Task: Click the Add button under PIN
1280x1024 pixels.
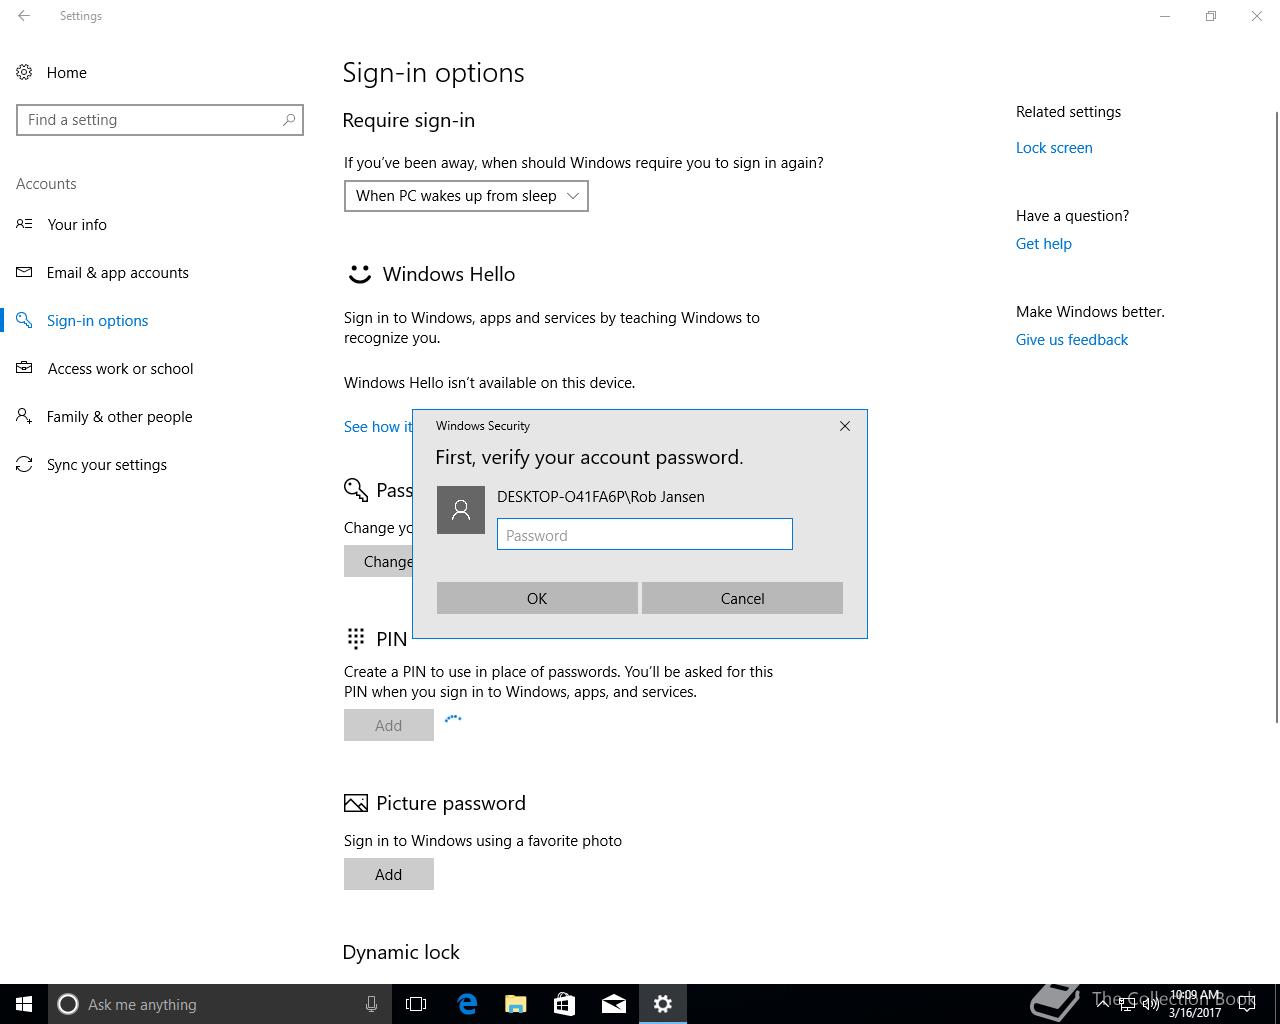Action: 389,725
